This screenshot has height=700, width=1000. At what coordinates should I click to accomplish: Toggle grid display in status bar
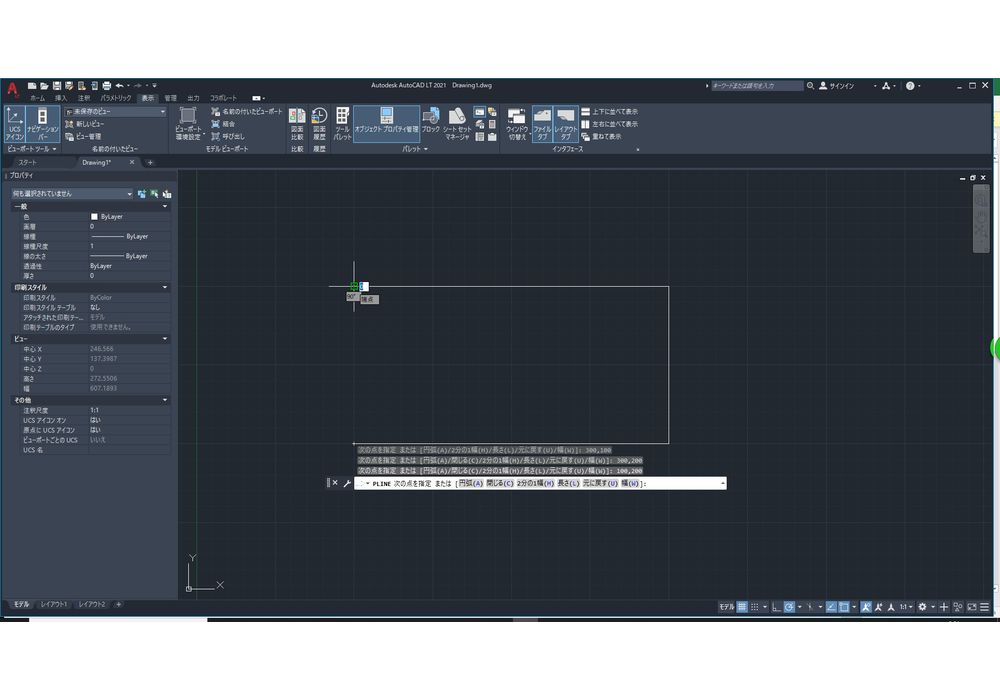[x=742, y=607]
